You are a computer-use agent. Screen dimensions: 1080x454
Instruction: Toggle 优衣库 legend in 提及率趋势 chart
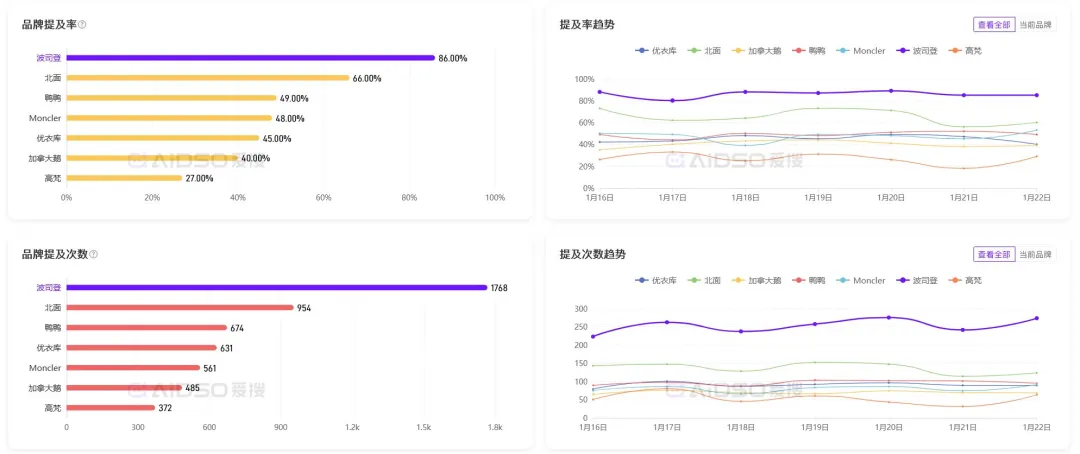click(643, 50)
